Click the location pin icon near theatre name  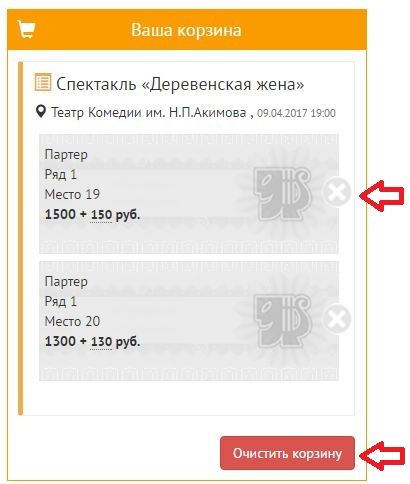[x=41, y=112]
